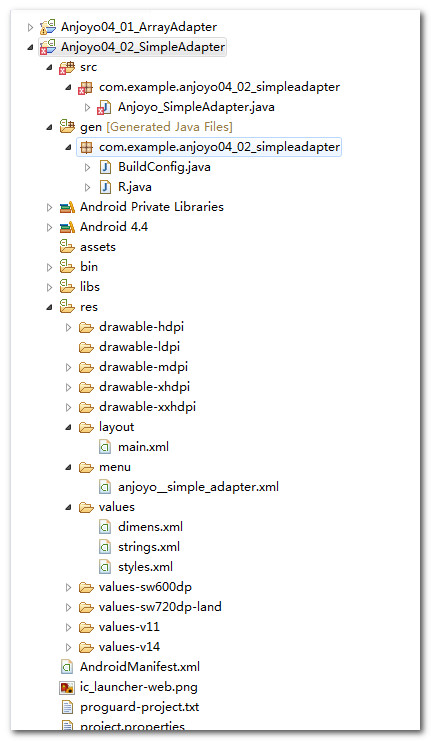Click the gen generated files folder icon
The height and width of the screenshot is (741, 431).
tap(67, 127)
